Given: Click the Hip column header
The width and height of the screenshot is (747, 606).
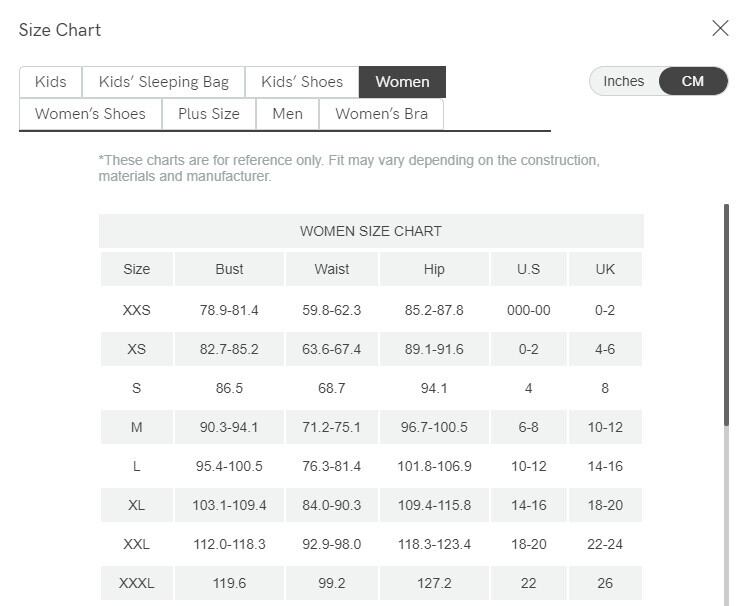Looking at the screenshot, I should coord(434,269).
